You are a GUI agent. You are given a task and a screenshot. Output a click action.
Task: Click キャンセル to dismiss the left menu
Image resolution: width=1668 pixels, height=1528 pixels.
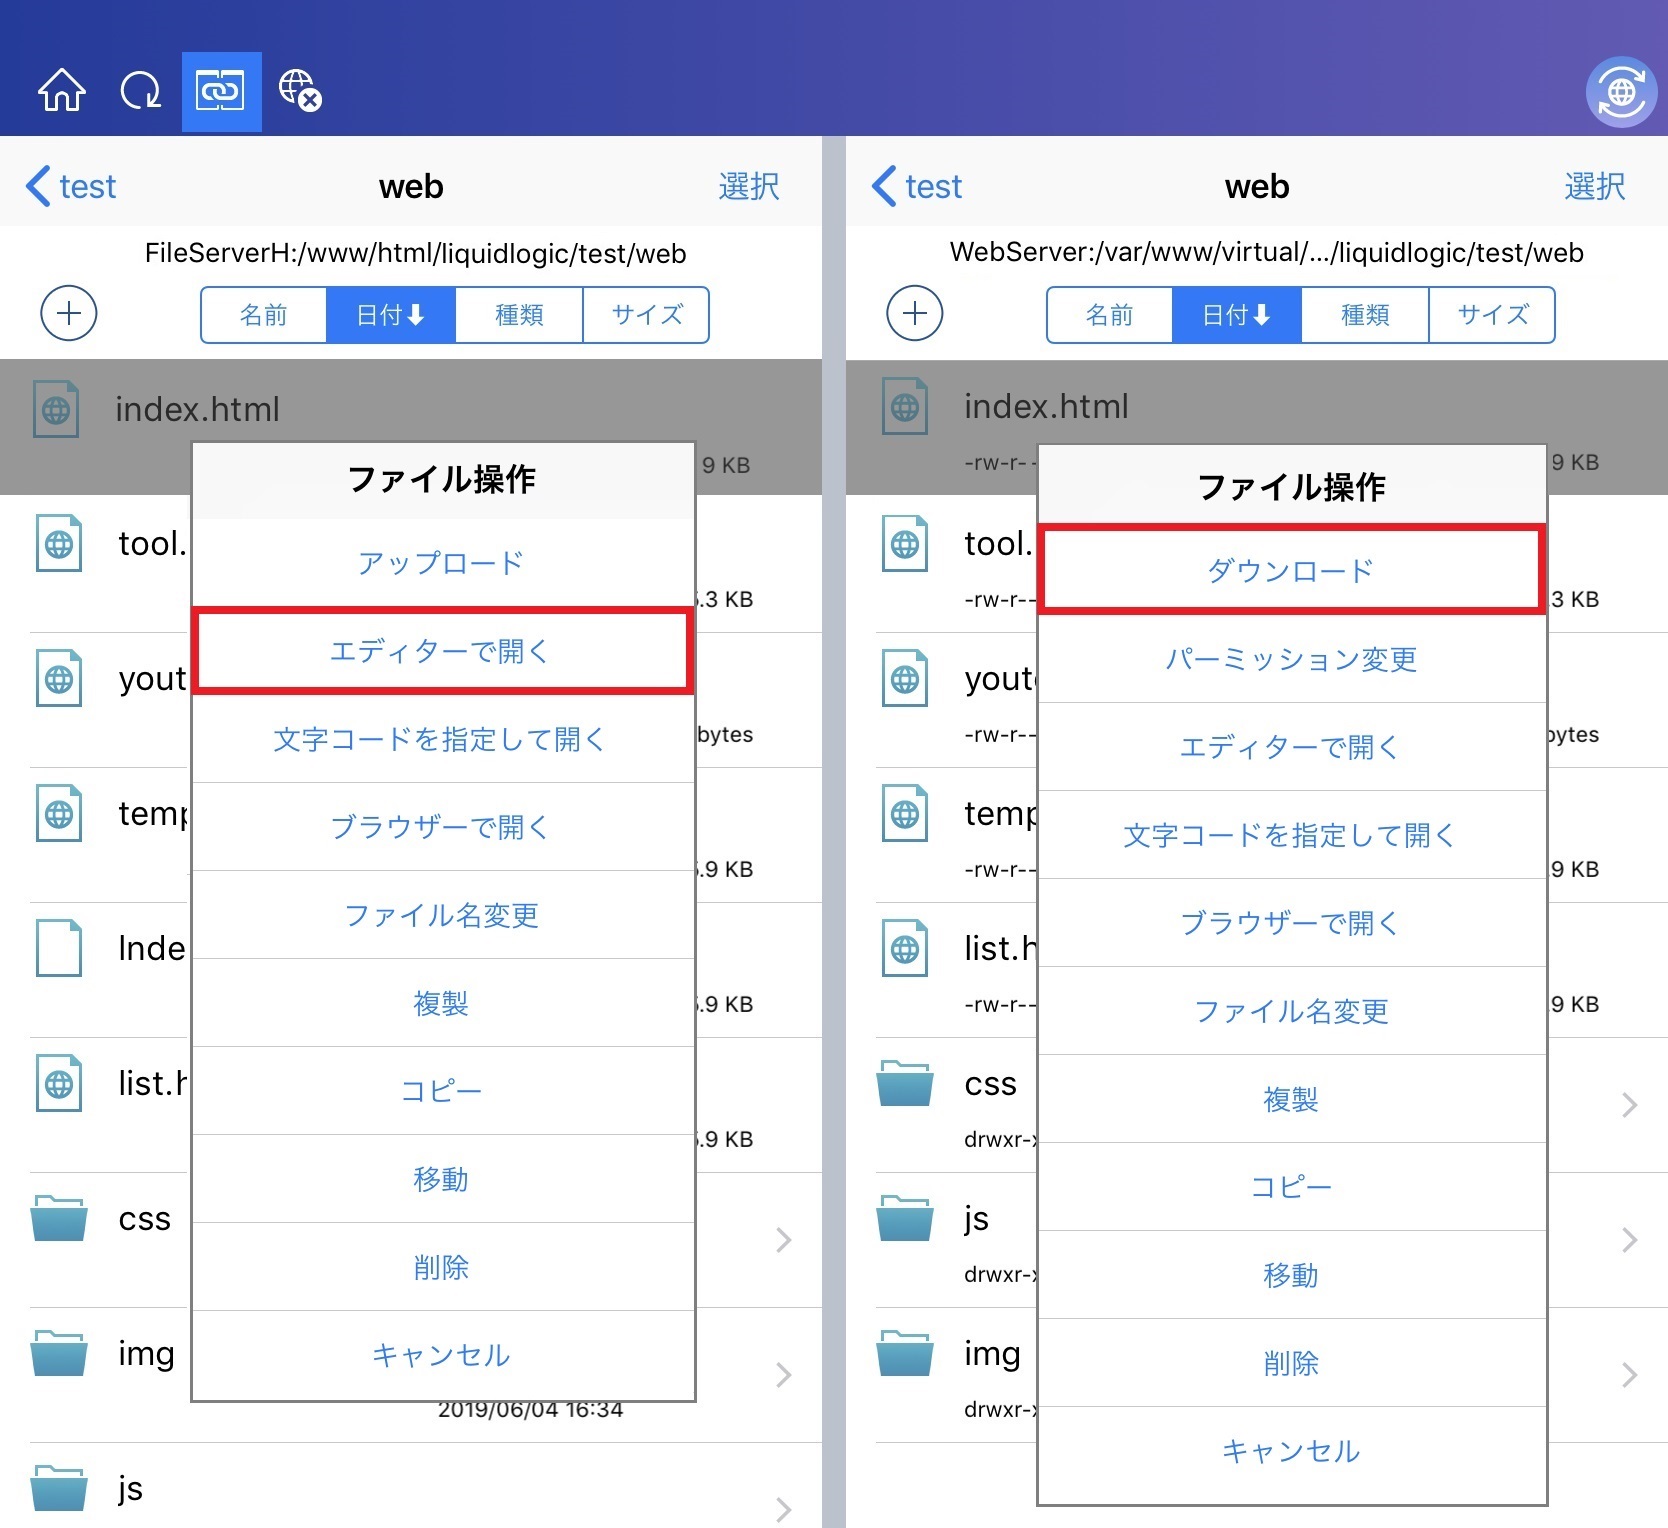[441, 1356]
